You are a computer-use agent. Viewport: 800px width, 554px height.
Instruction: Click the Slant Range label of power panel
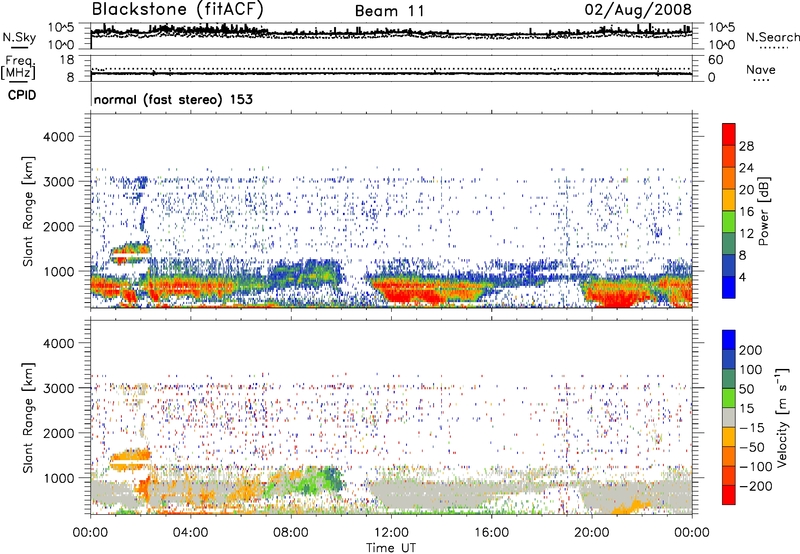28,211
